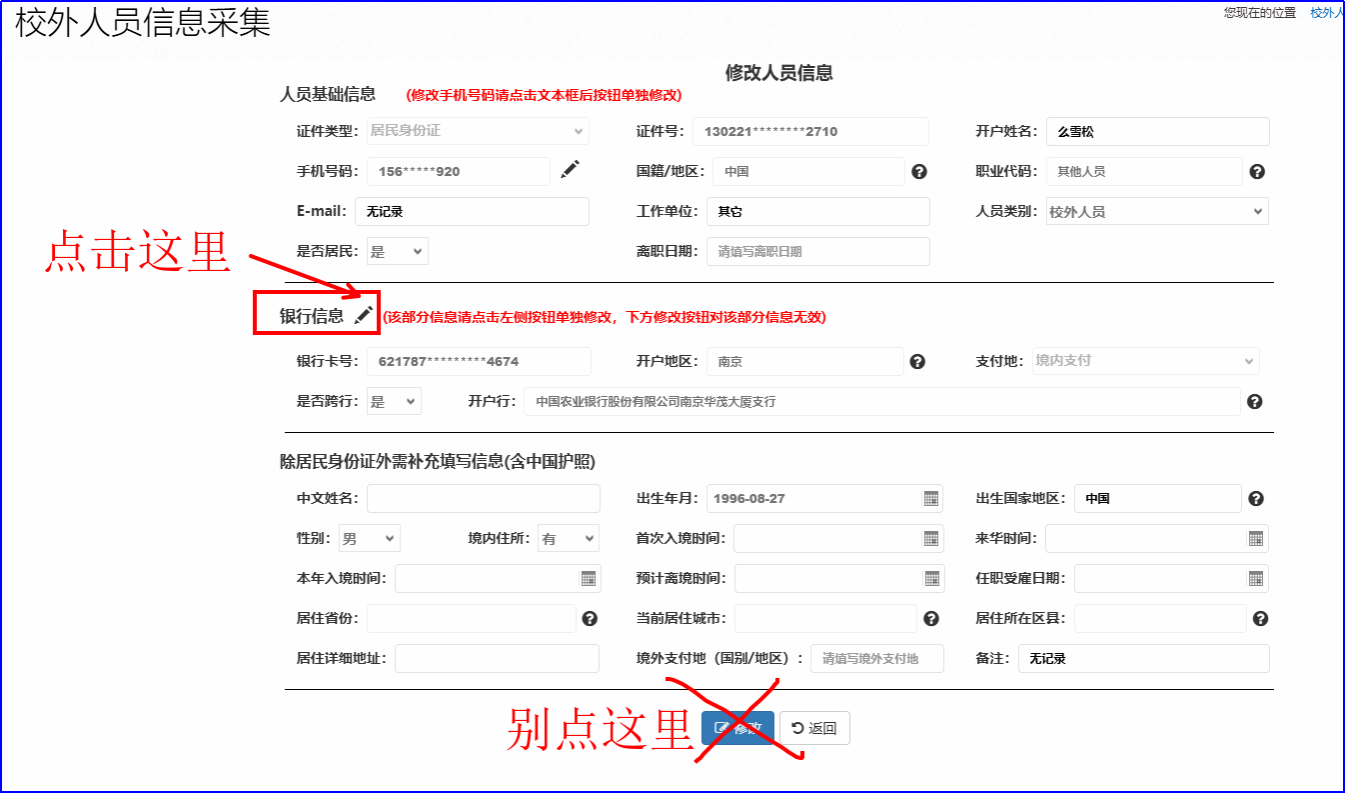Open the 人员类别 dropdown

[x=1156, y=212]
